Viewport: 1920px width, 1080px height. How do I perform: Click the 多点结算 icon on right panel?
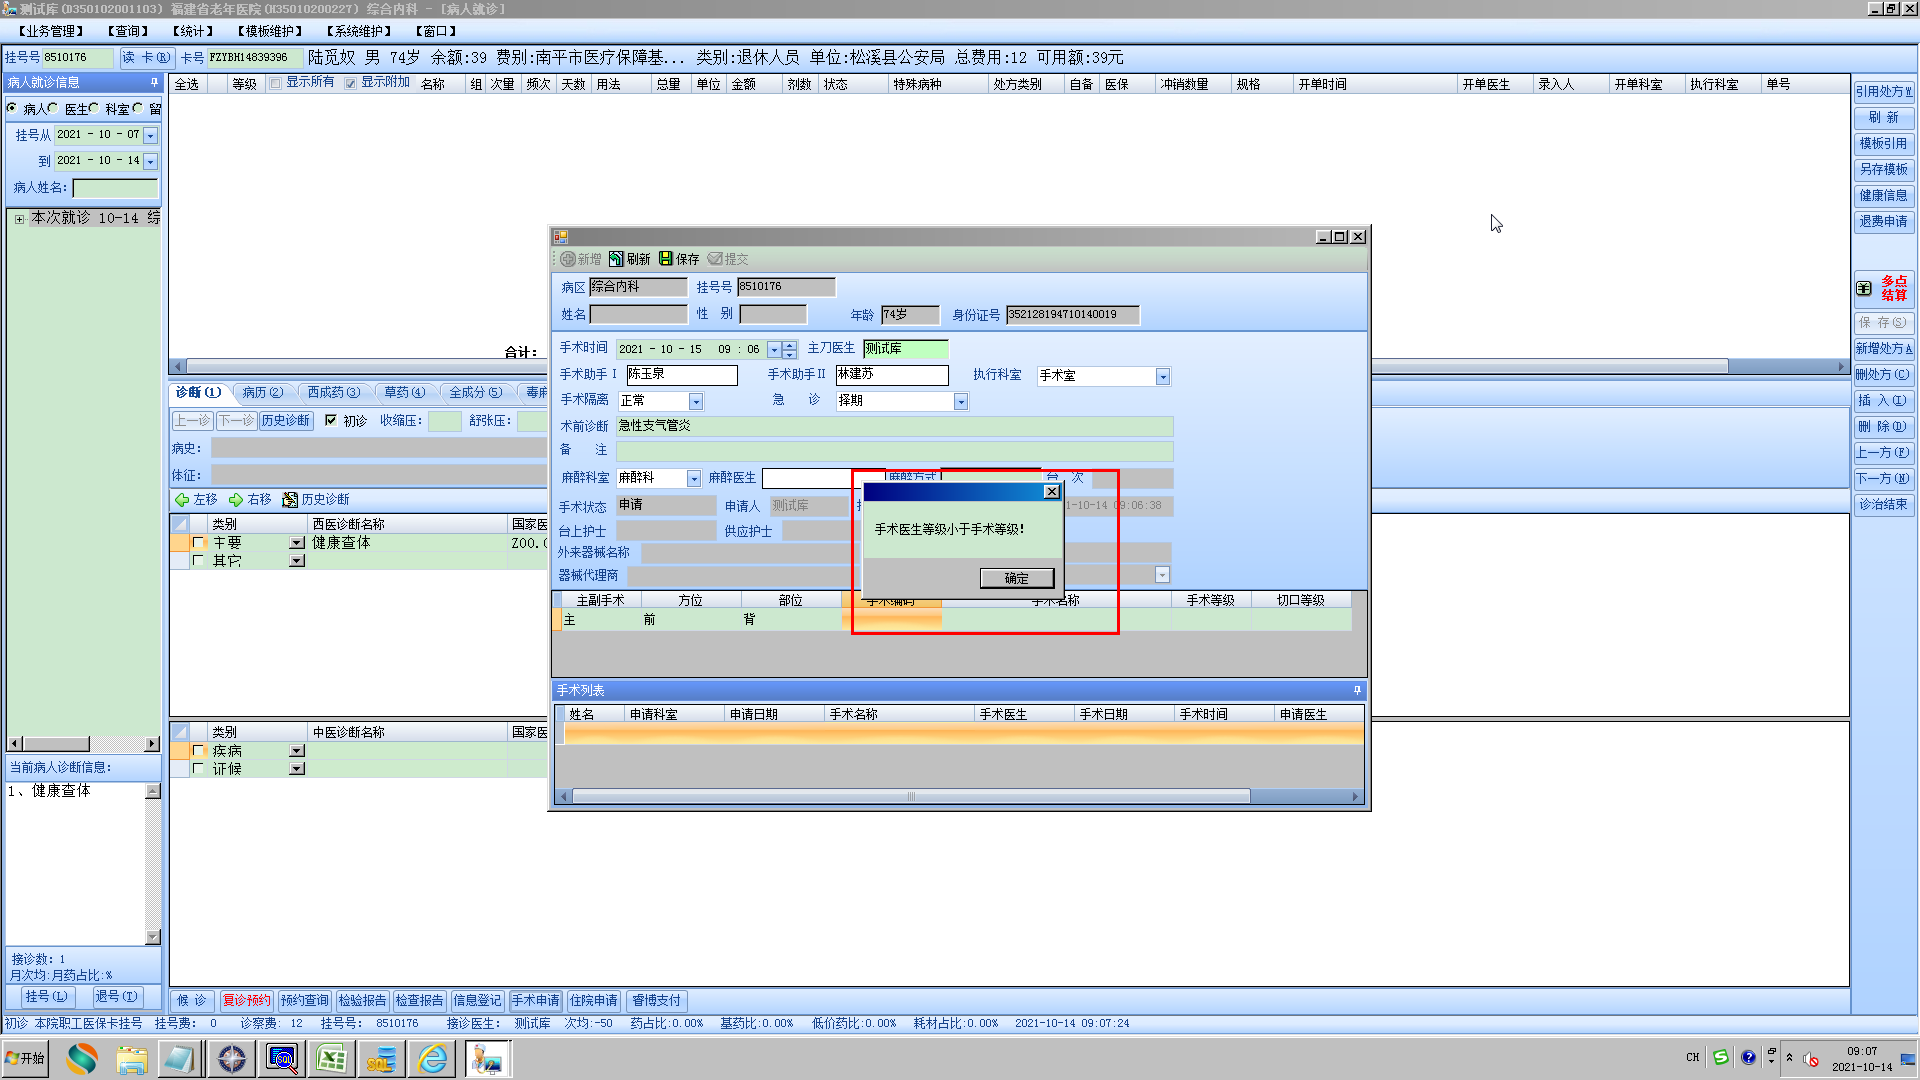pyautogui.click(x=1864, y=288)
